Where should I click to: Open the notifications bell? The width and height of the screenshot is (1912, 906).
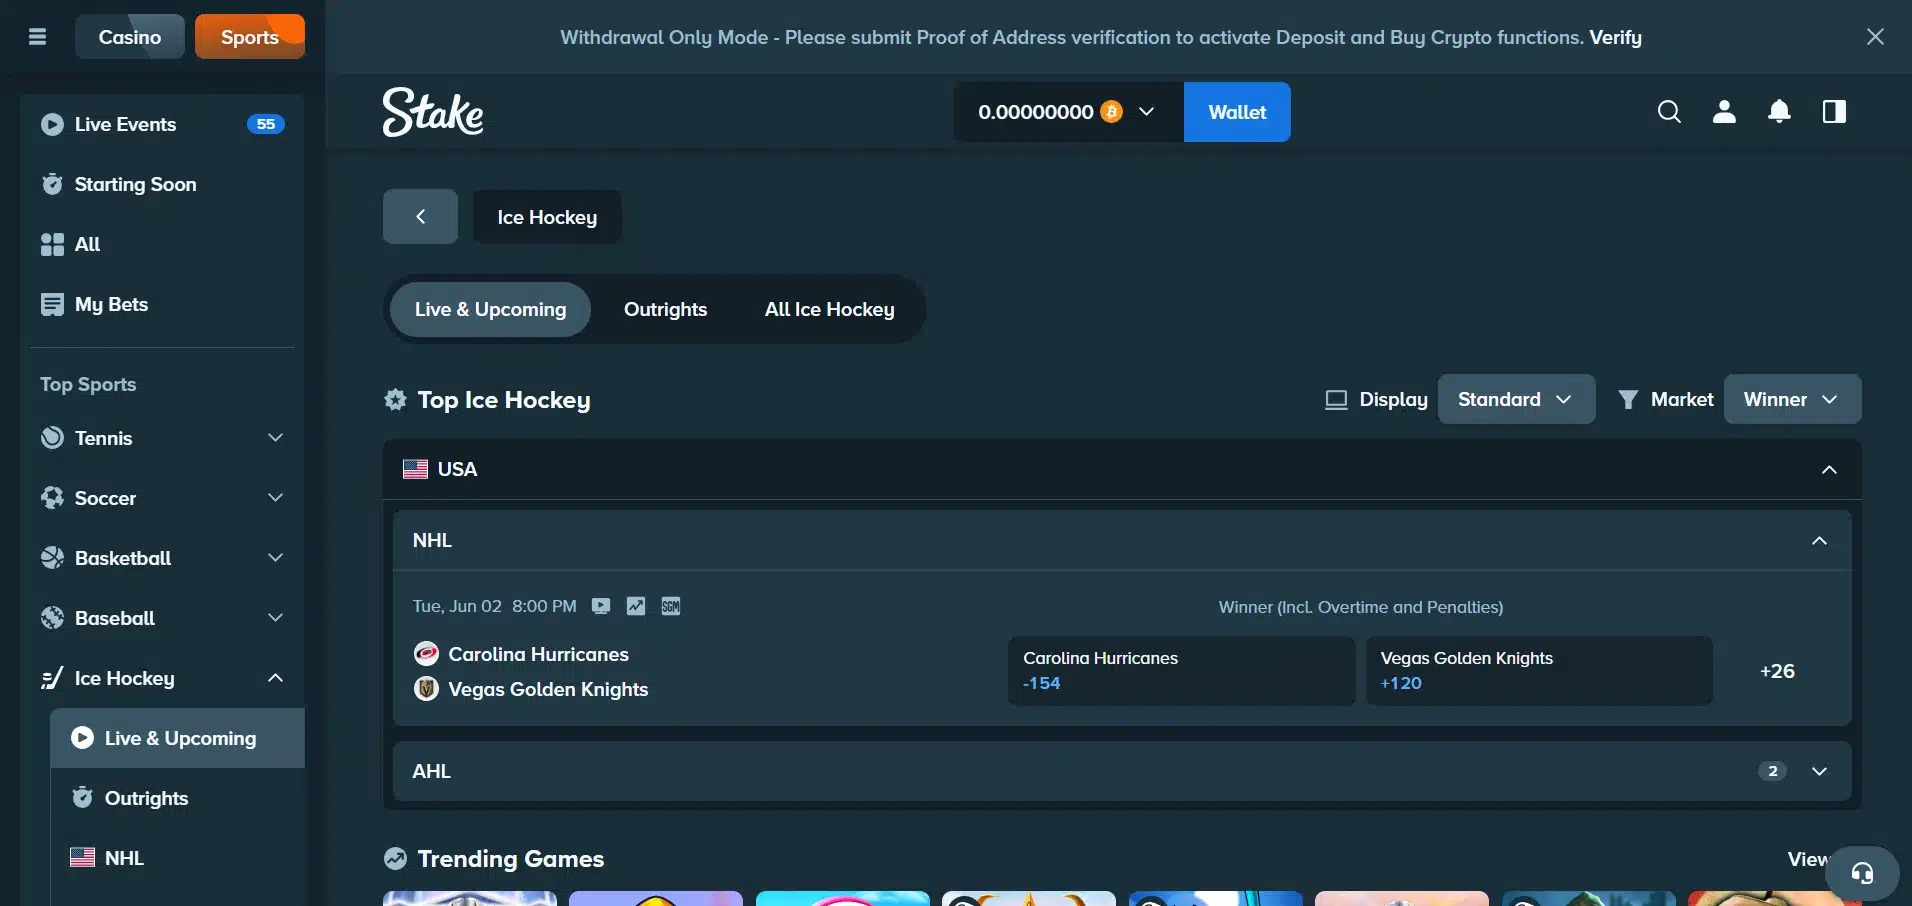1779,112
